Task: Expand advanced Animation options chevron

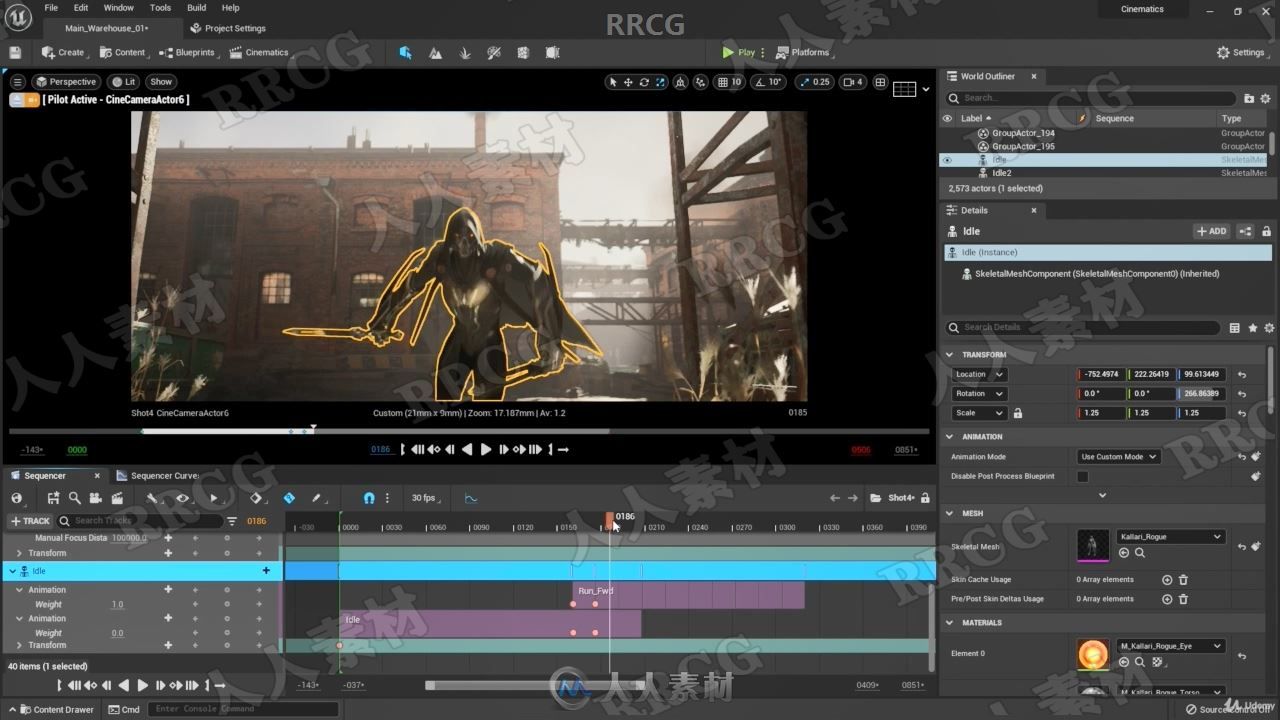Action: point(1103,495)
